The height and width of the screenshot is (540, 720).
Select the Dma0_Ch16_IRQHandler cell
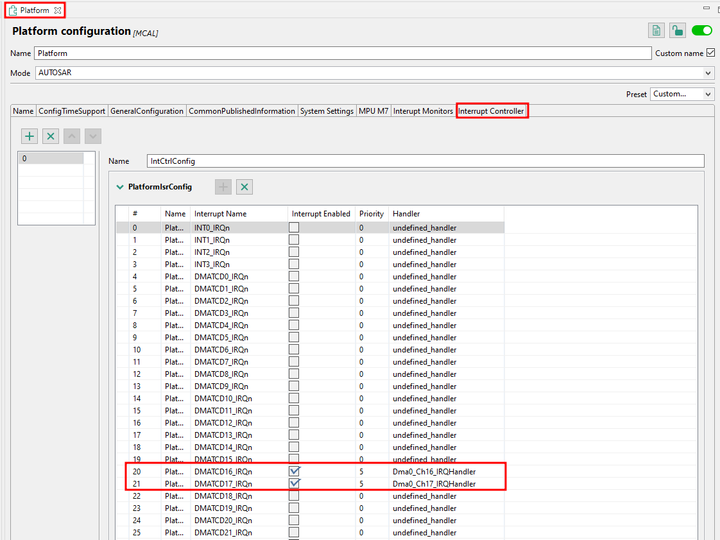point(434,472)
